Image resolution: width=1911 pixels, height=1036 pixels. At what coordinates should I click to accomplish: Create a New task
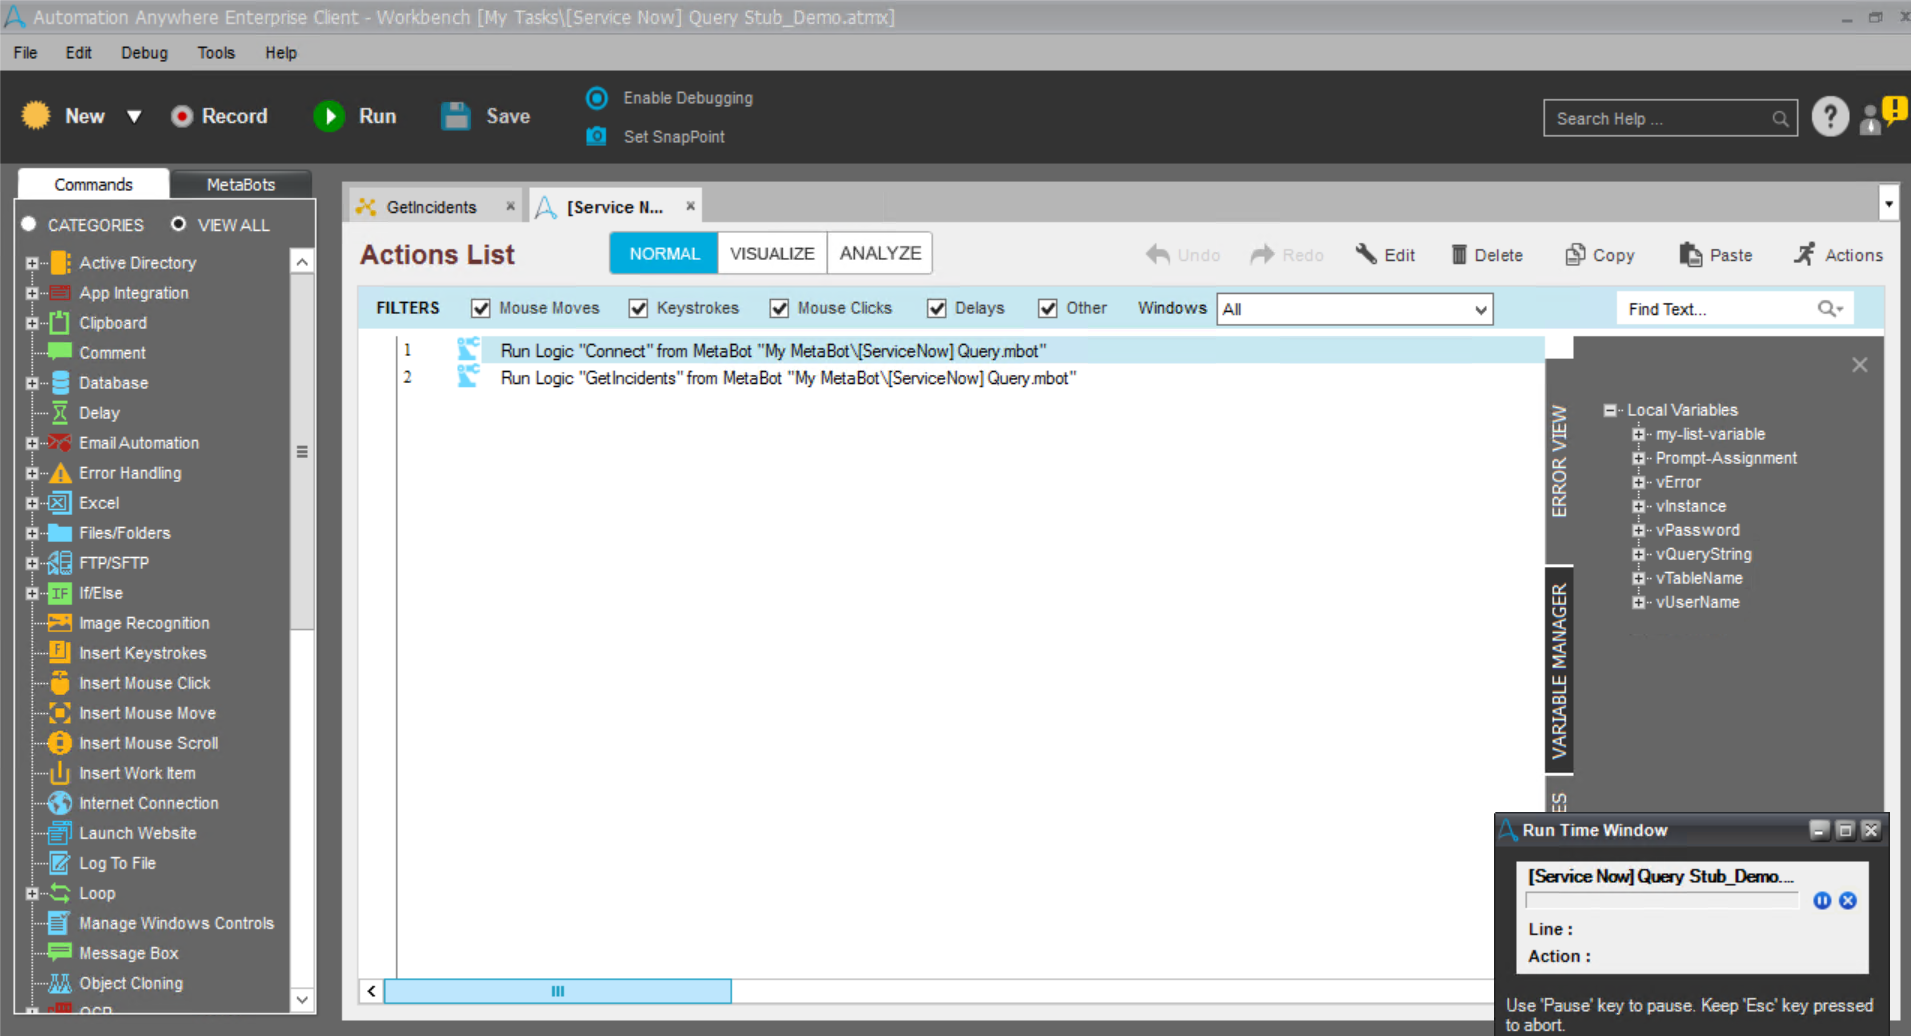66,117
